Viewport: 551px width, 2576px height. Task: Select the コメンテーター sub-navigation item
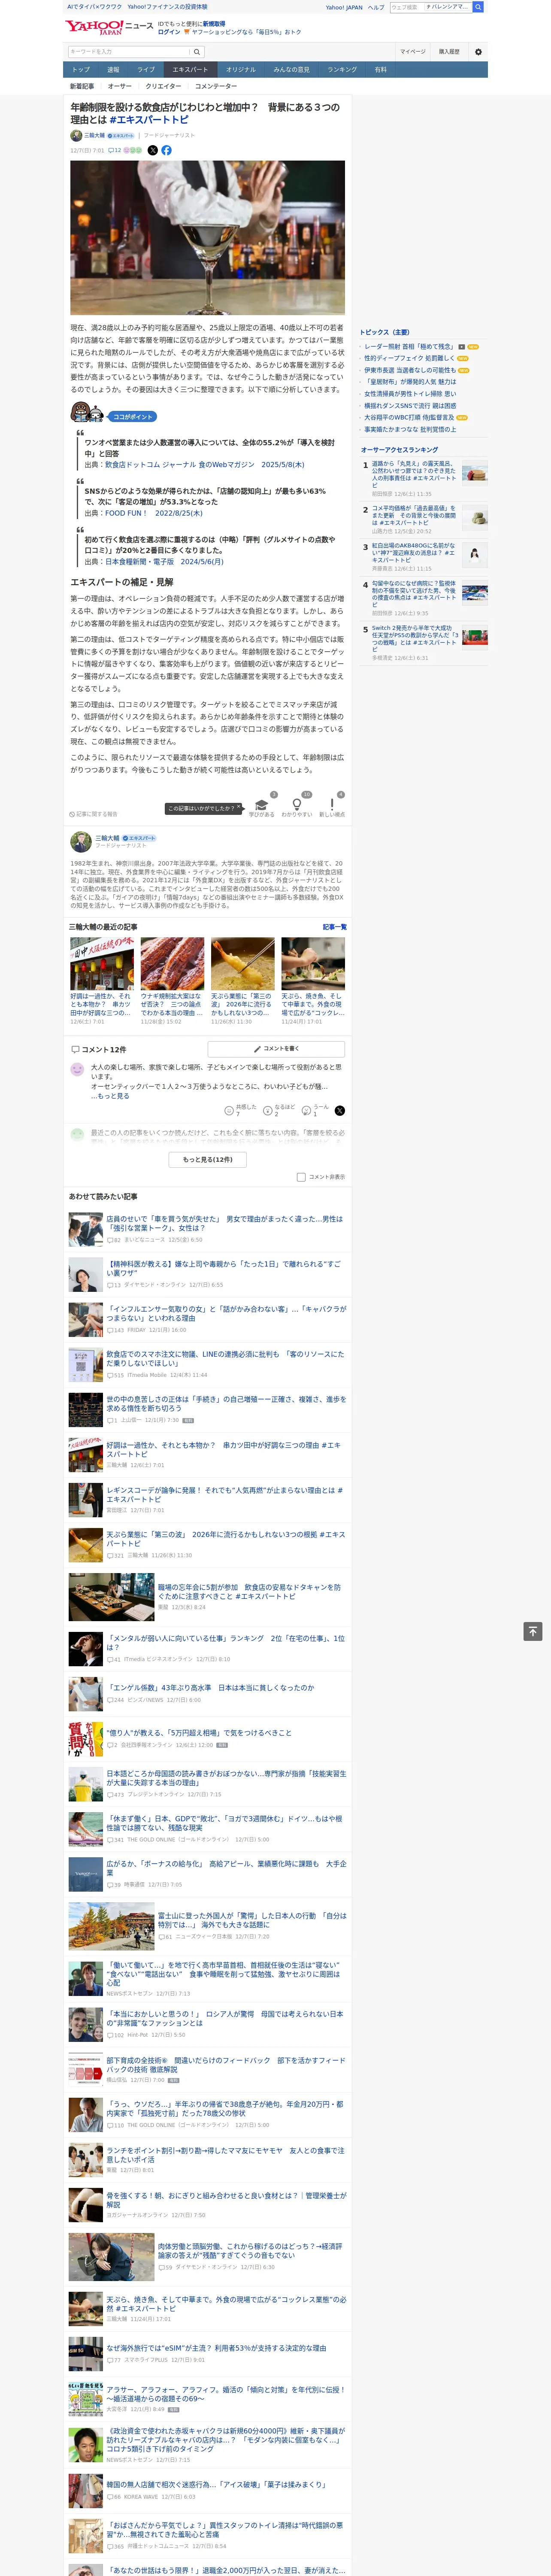pos(216,86)
